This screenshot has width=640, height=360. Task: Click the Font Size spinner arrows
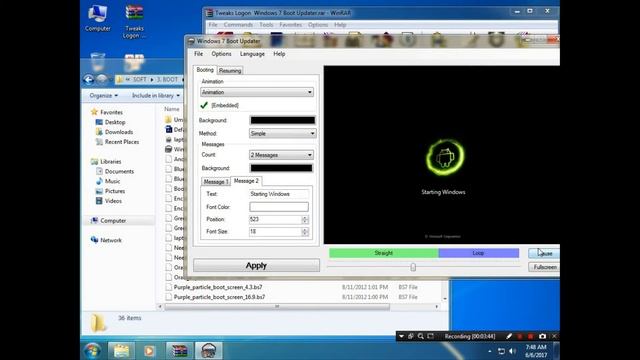pyautogui.click(x=305, y=232)
